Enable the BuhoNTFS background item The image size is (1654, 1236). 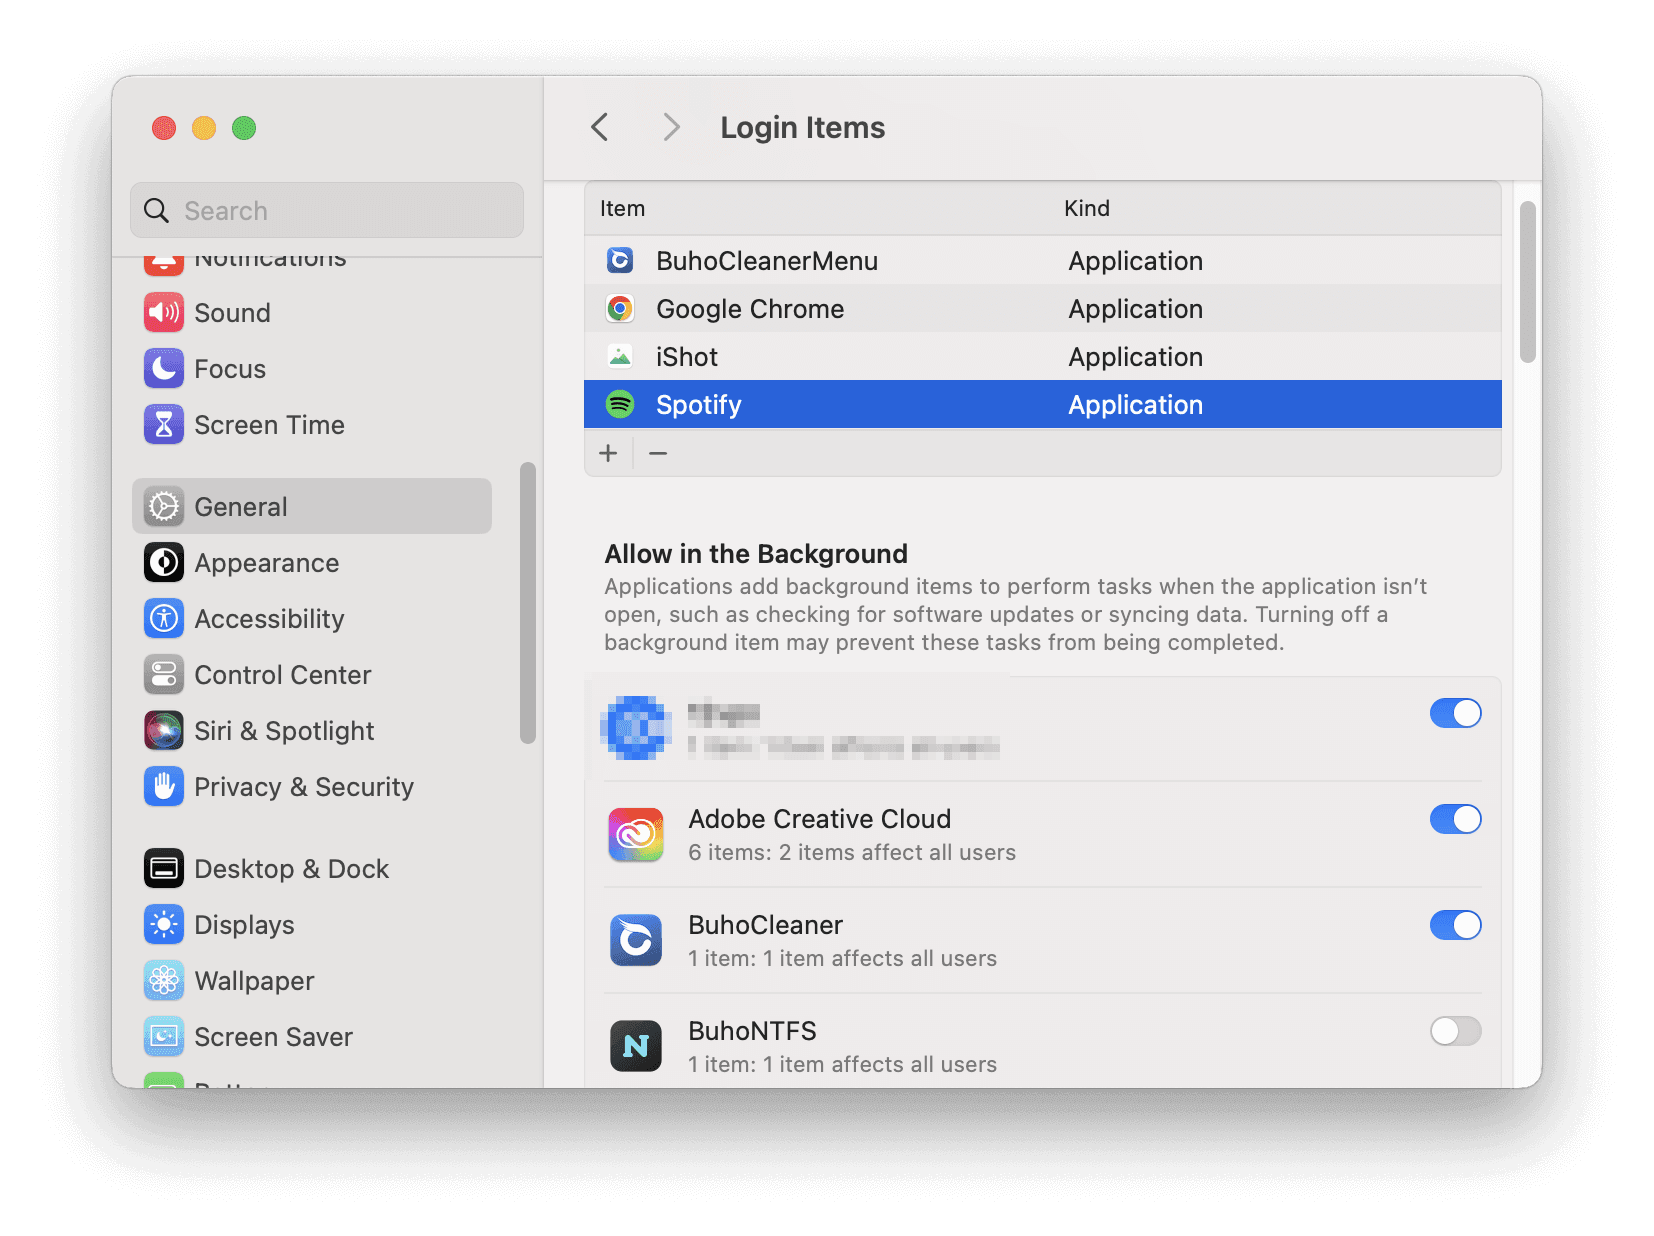[1456, 1031]
